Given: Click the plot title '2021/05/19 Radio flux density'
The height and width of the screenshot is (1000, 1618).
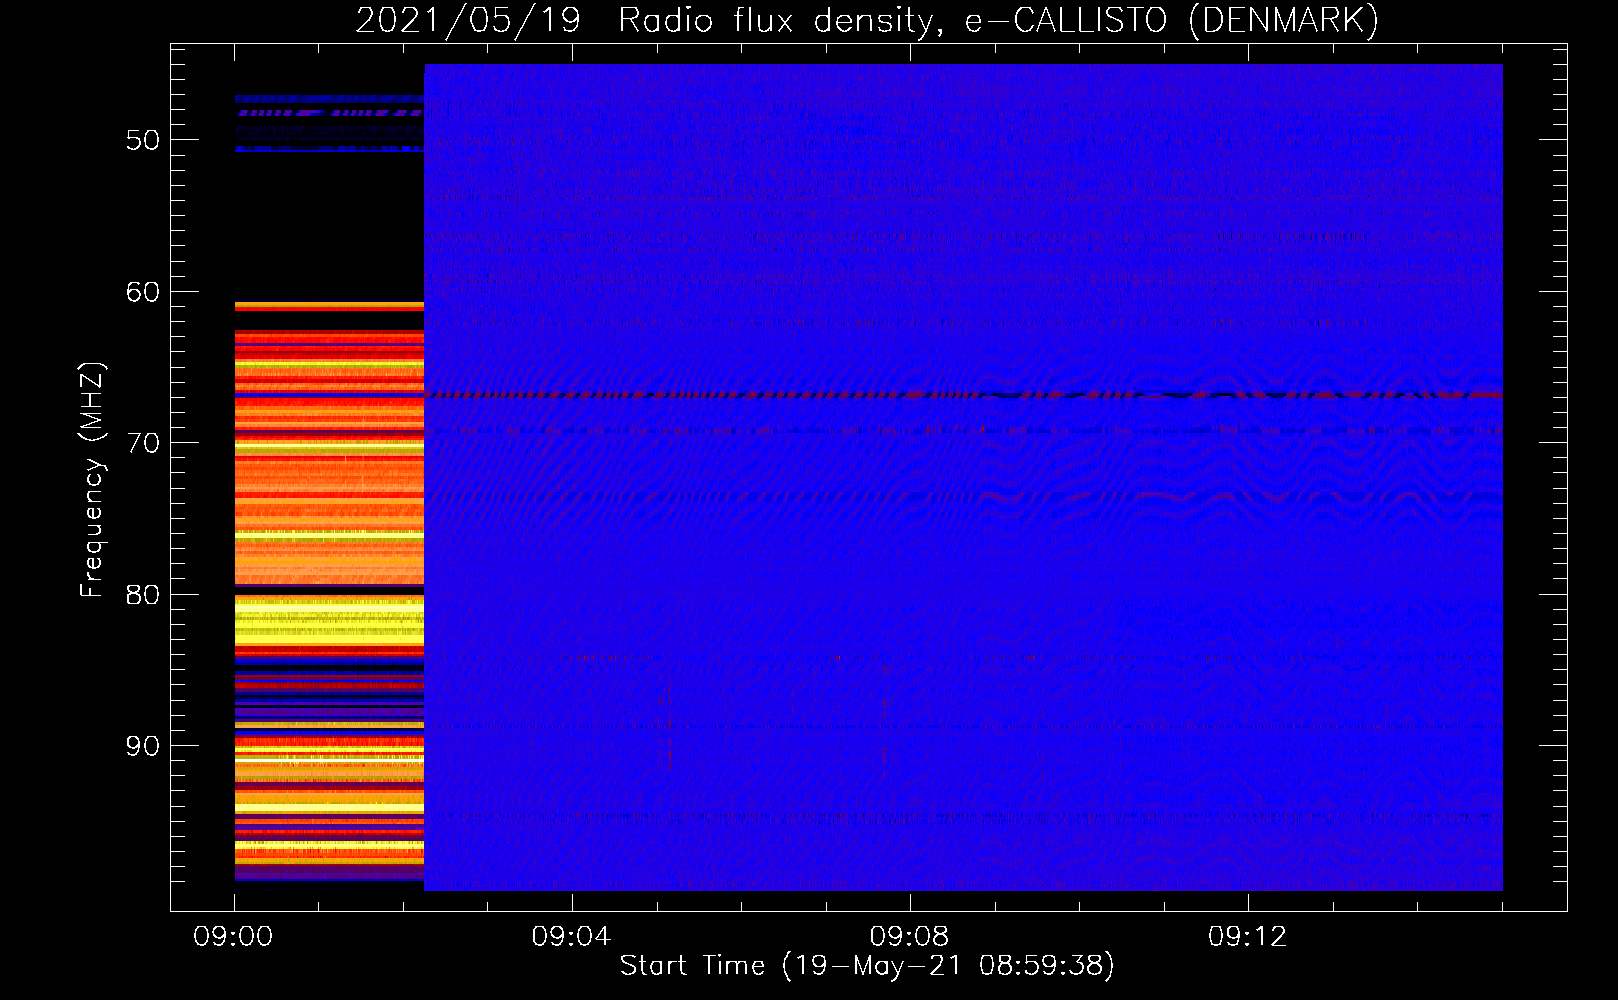Looking at the screenshot, I should [x=648, y=20].
